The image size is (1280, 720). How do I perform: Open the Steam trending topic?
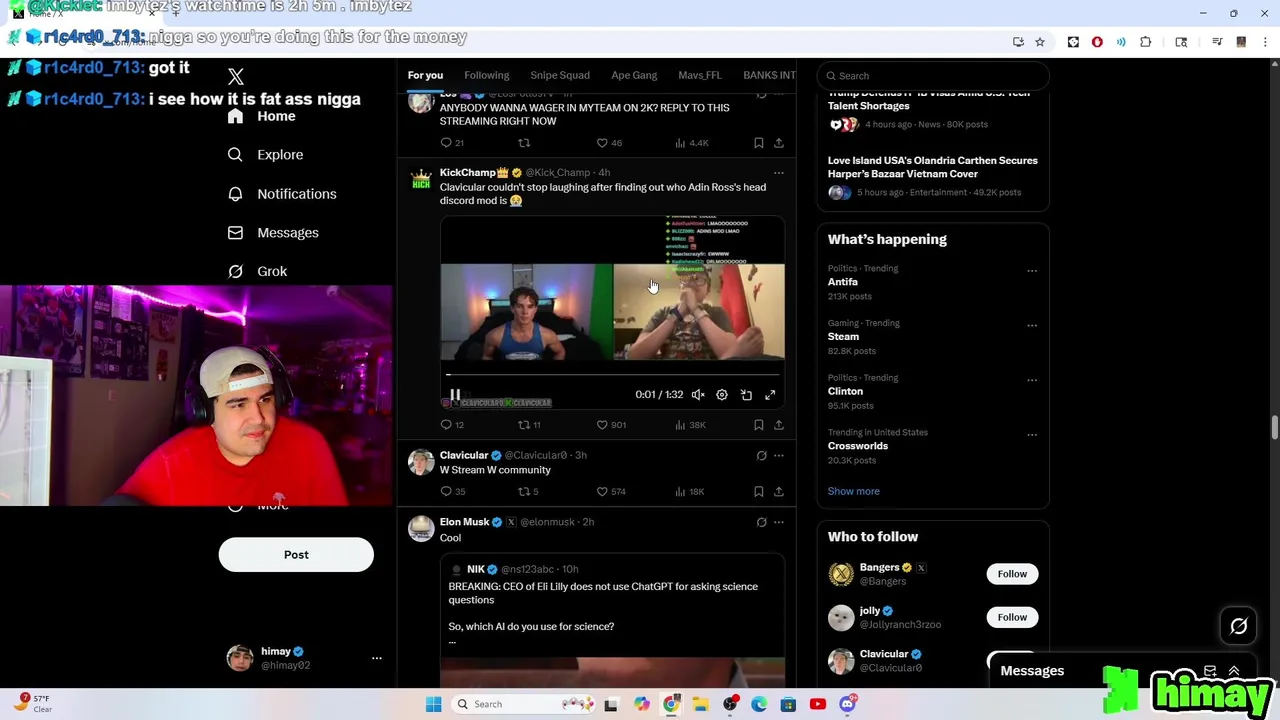click(843, 337)
